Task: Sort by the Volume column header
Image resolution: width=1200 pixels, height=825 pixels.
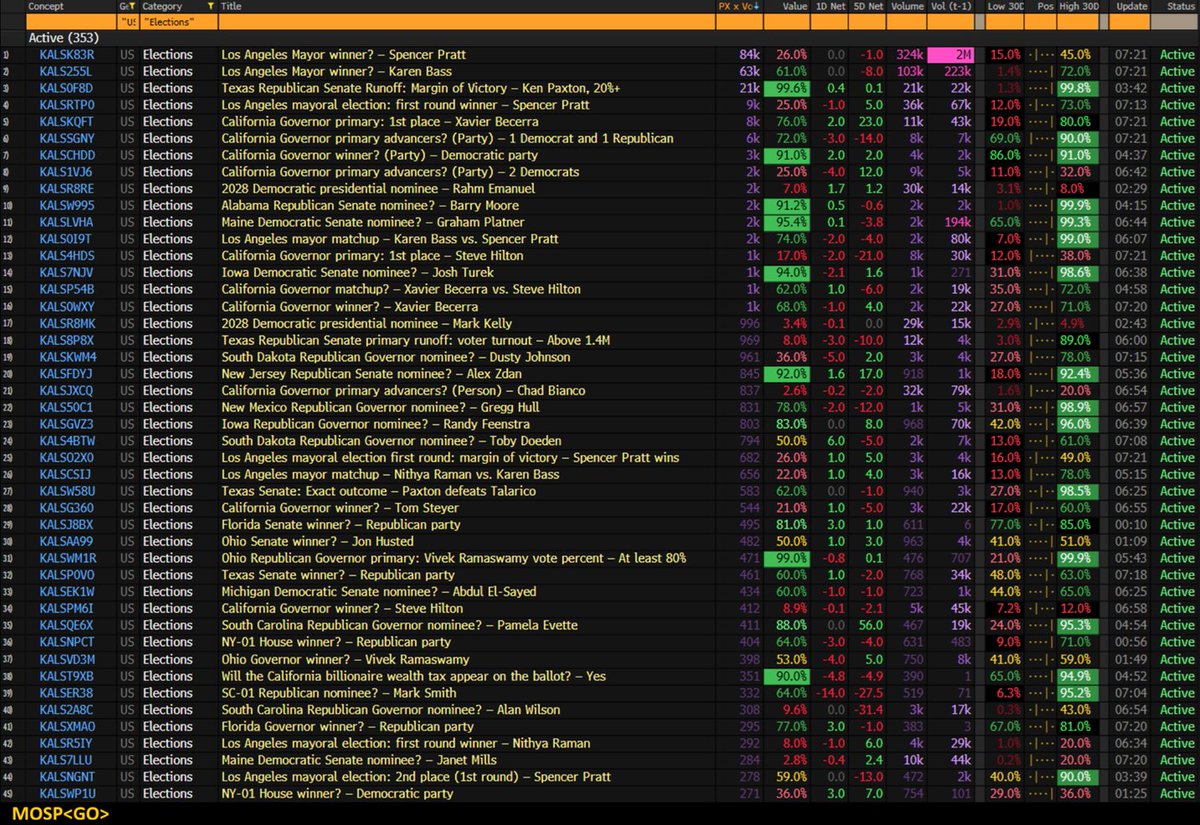Action: (907, 6)
